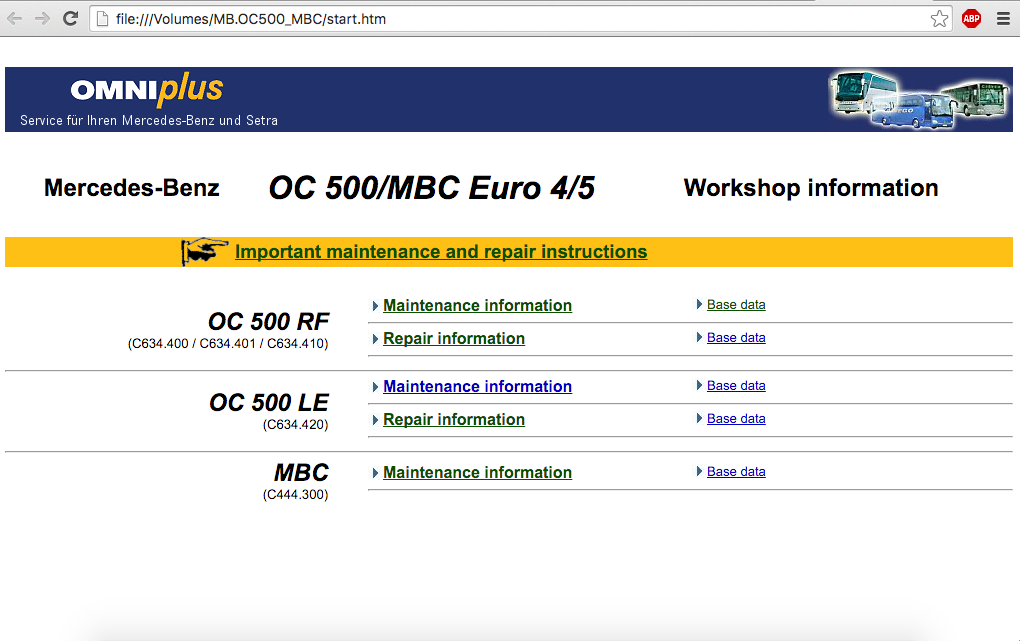This screenshot has height=641, width=1020.
Task: Open Important maintenance and repair instructions
Action: coord(441,251)
